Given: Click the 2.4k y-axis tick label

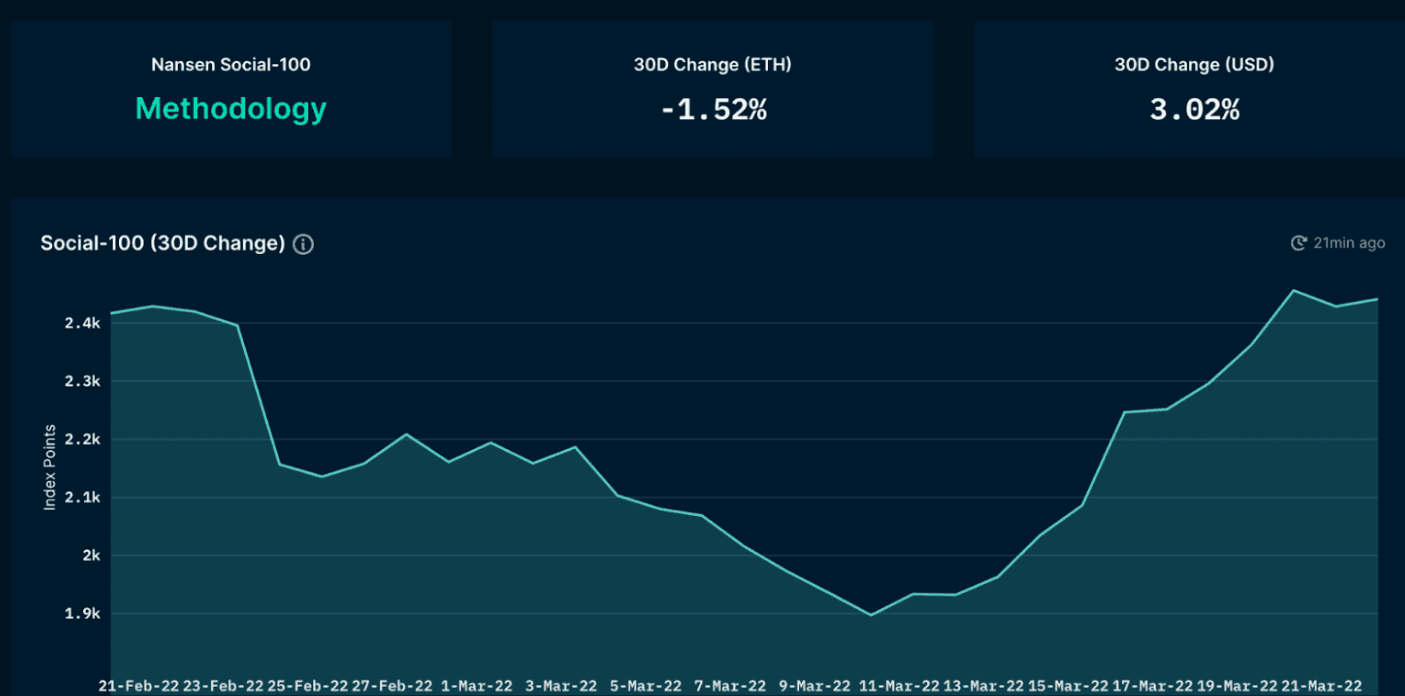Looking at the screenshot, I should (81, 323).
